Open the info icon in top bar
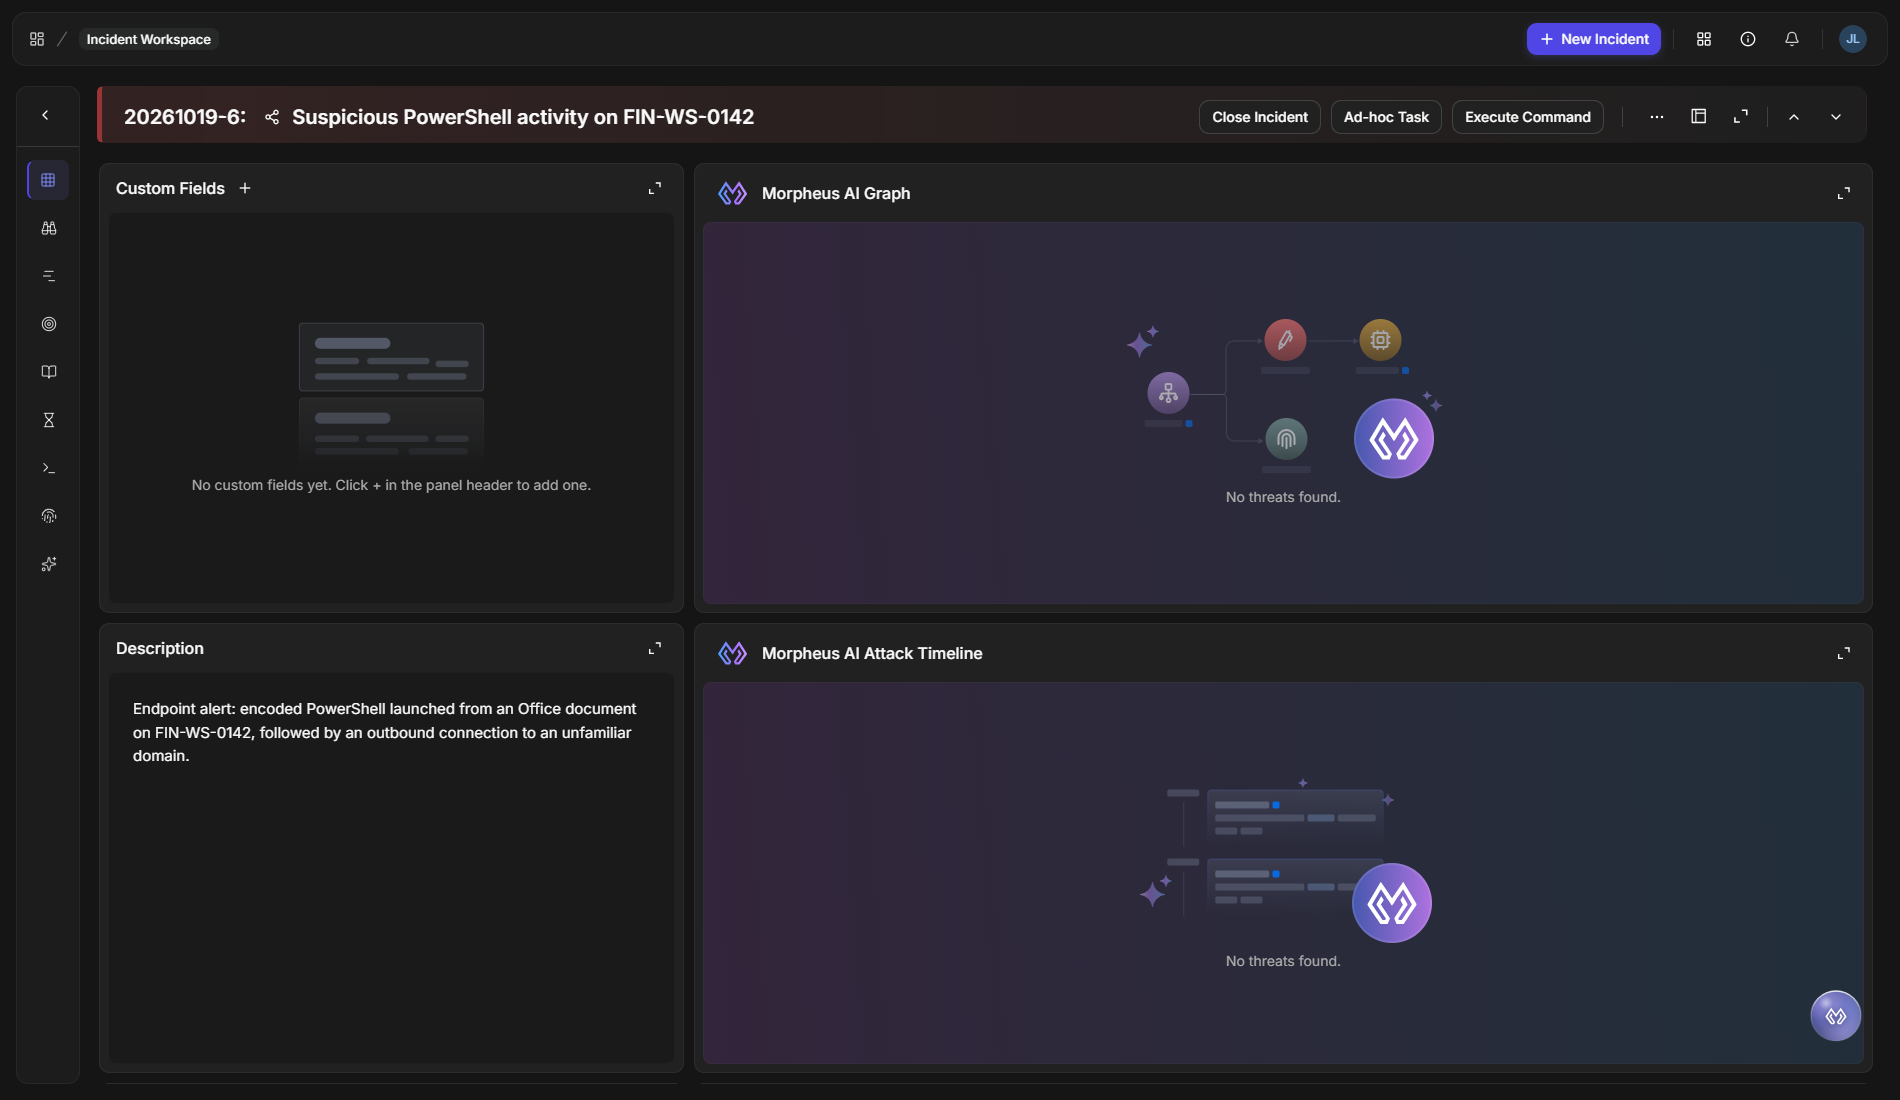1900x1100 pixels. 1748,39
